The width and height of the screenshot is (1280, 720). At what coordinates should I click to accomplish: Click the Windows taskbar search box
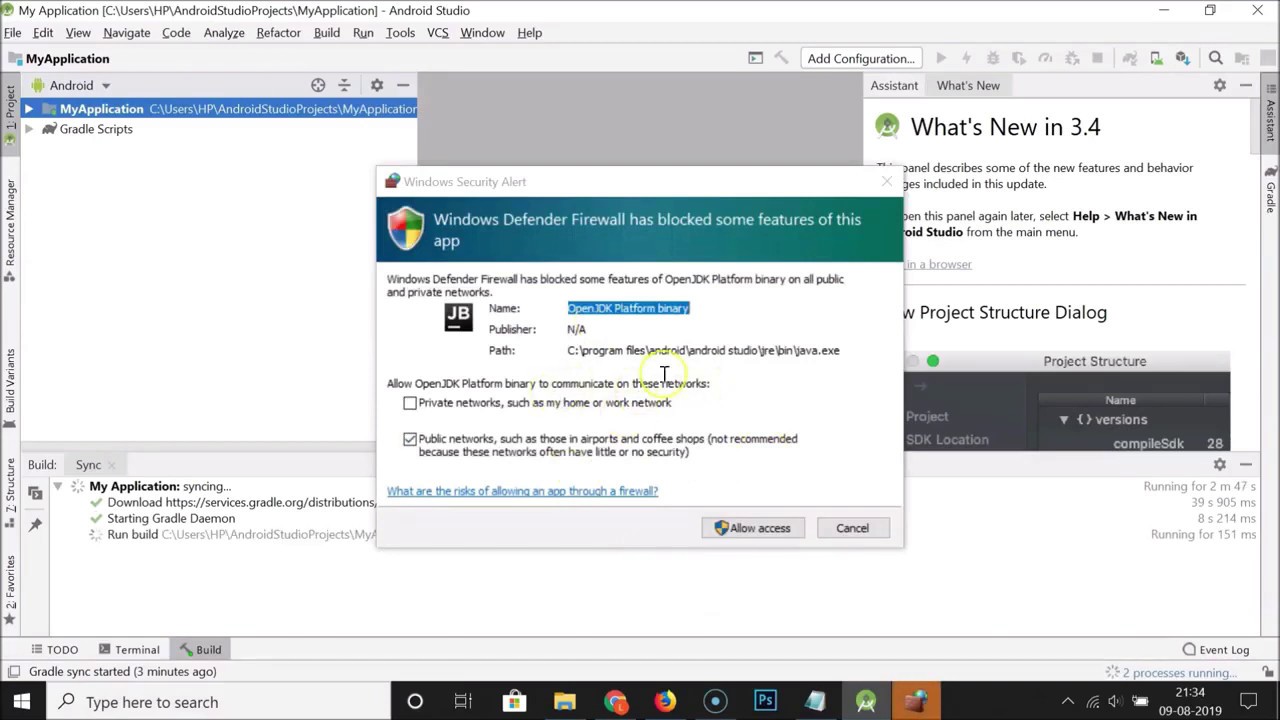click(x=218, y=702)
